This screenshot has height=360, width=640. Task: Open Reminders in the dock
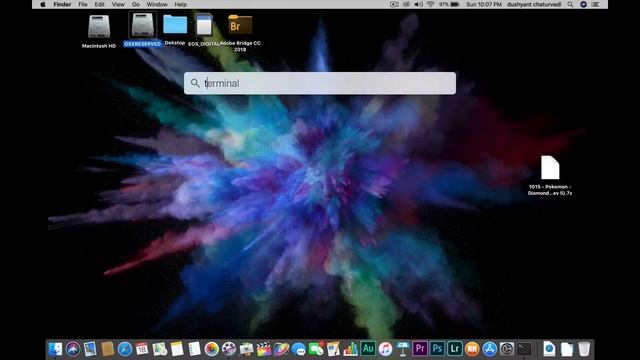pyautogui.click(x=194, y=349)
